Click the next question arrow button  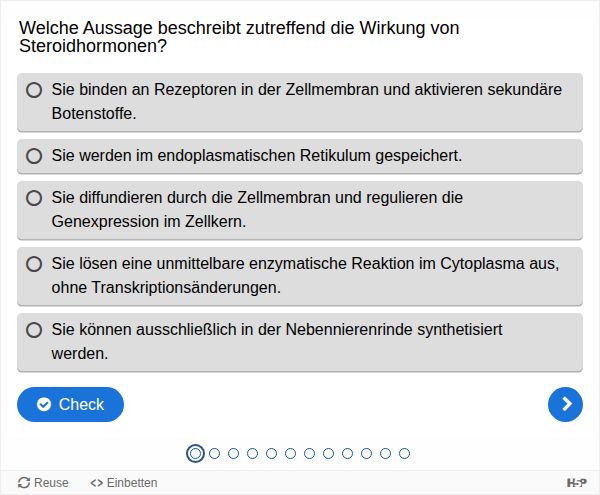tap(566, 404)
